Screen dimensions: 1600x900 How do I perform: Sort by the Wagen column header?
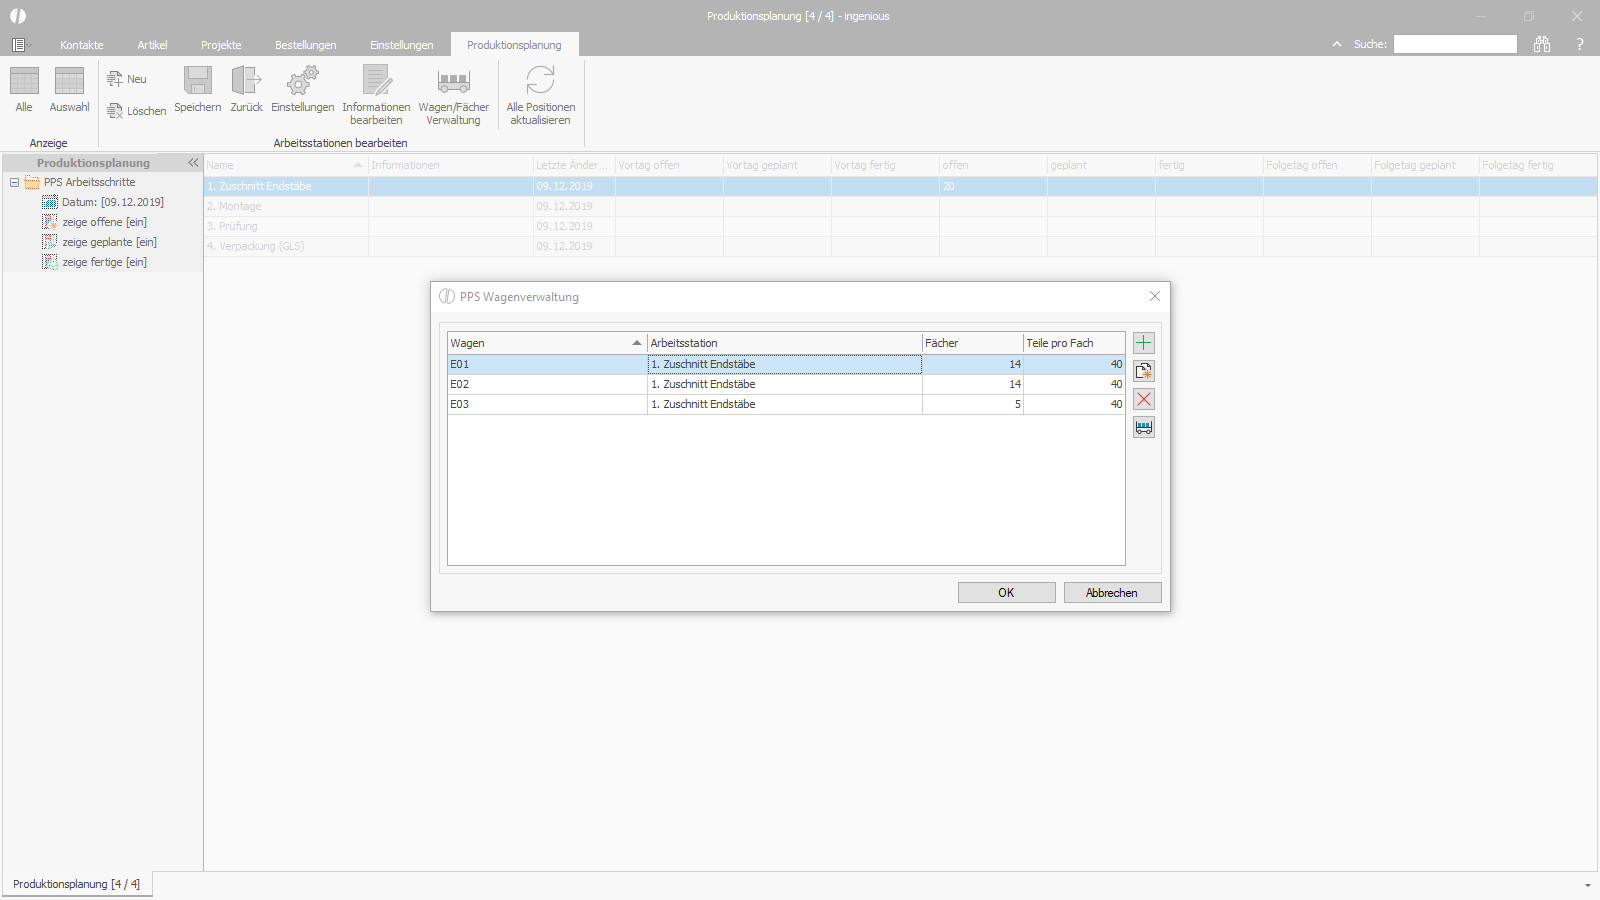click(x=547, y=343)
